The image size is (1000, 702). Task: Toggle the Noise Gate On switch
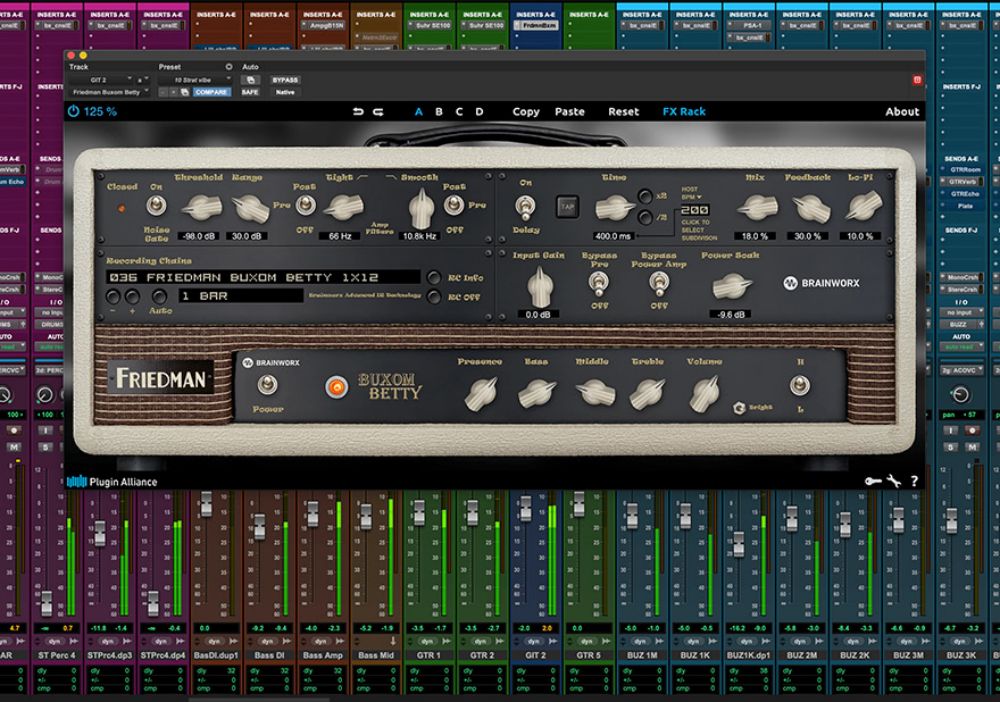[156, 205]
